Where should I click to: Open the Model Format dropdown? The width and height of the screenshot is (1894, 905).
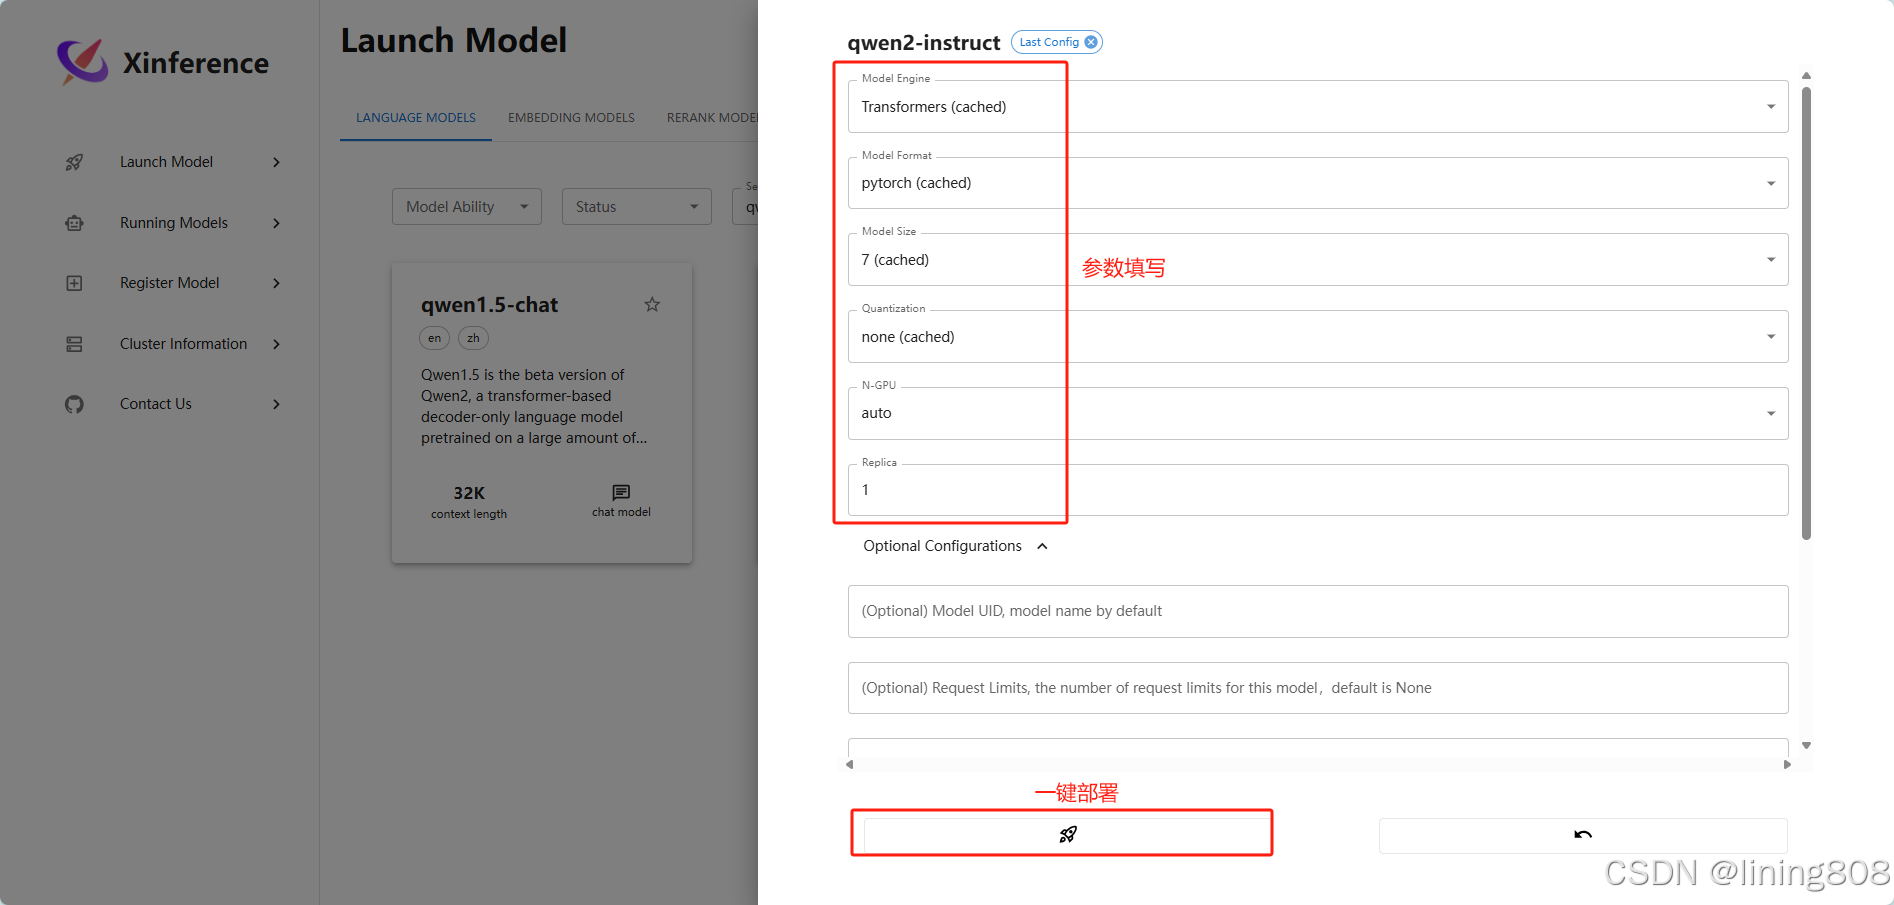tap(1317, 183)
